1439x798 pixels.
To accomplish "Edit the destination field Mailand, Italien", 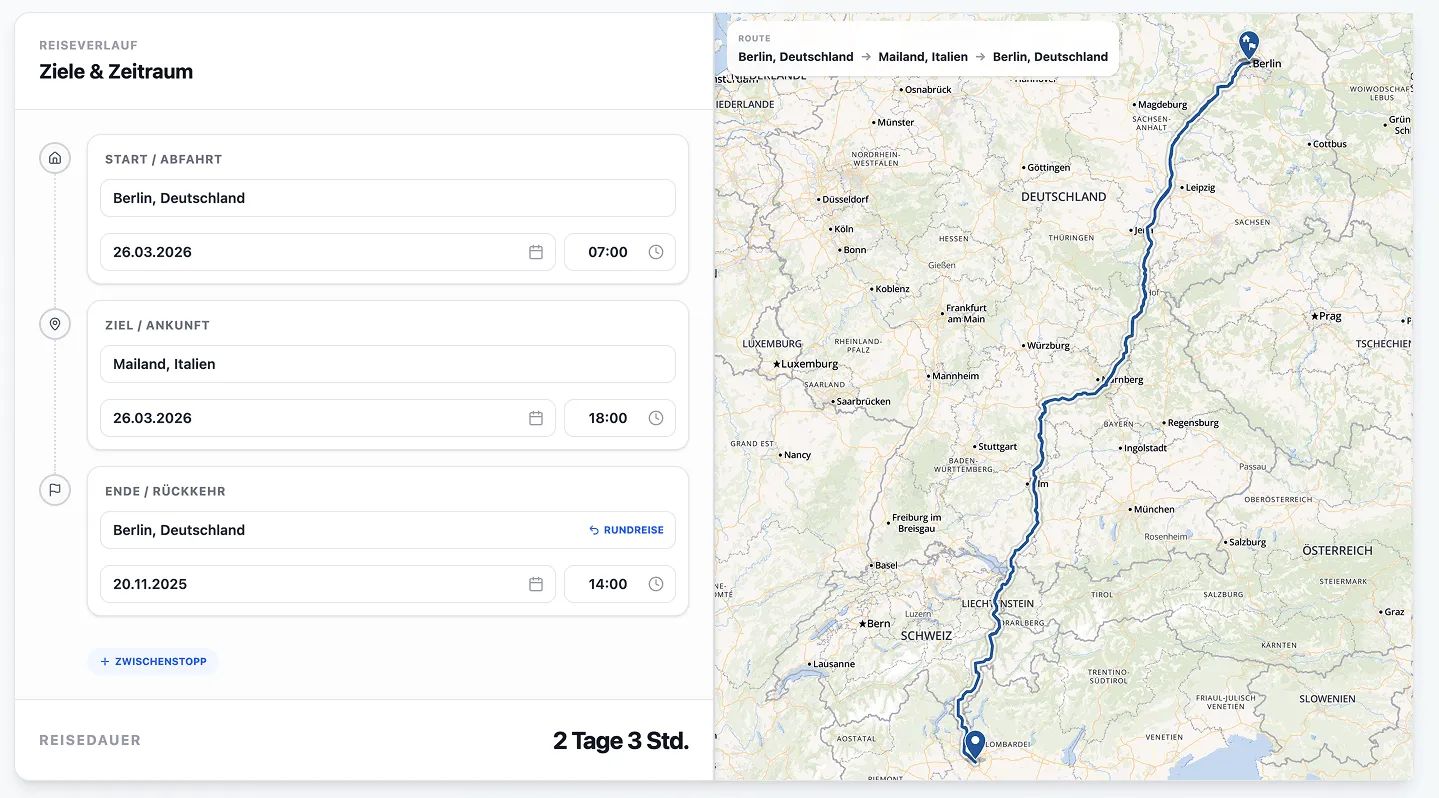I will coord(388,364).
